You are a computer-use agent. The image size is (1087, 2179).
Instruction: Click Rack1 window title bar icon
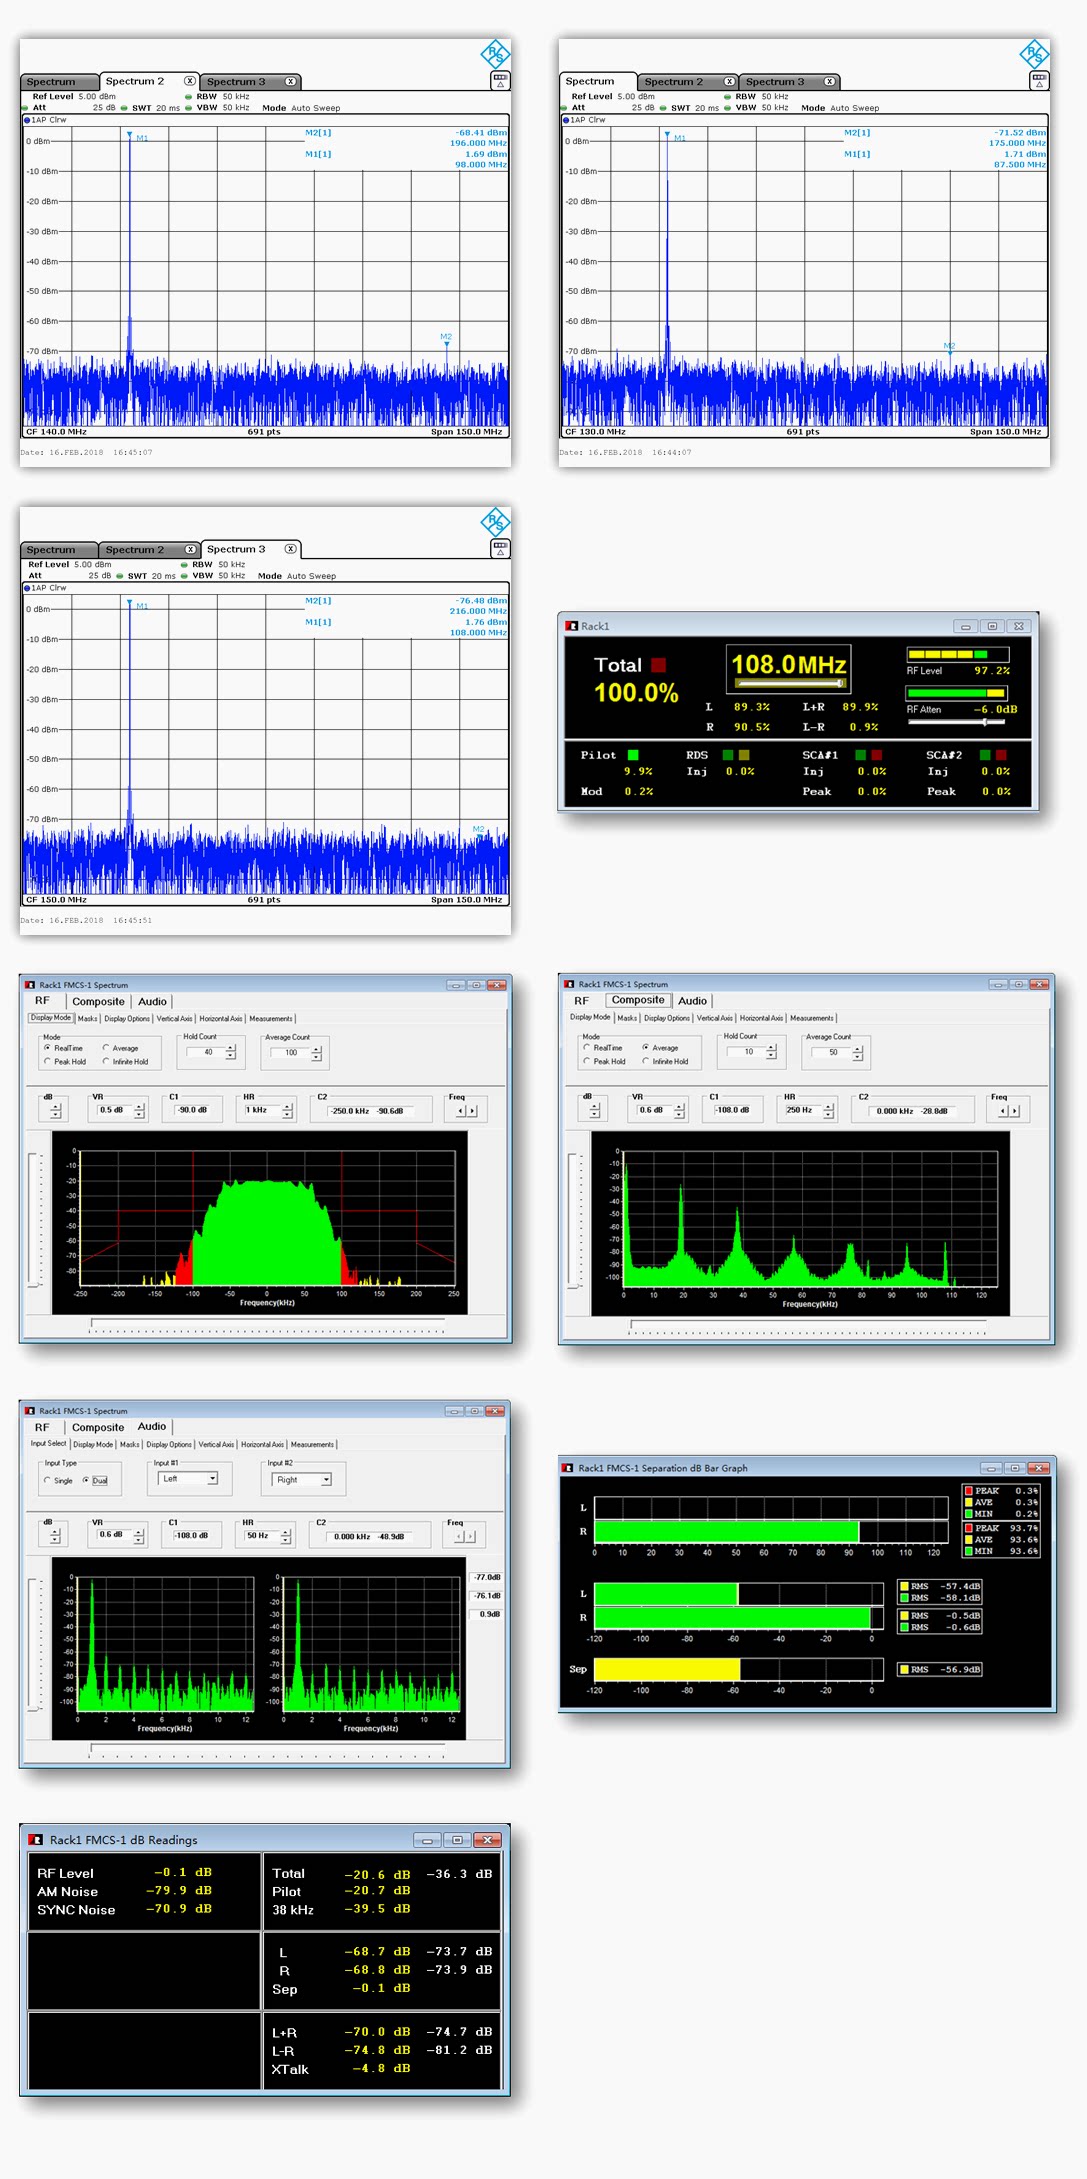point(572,626)
